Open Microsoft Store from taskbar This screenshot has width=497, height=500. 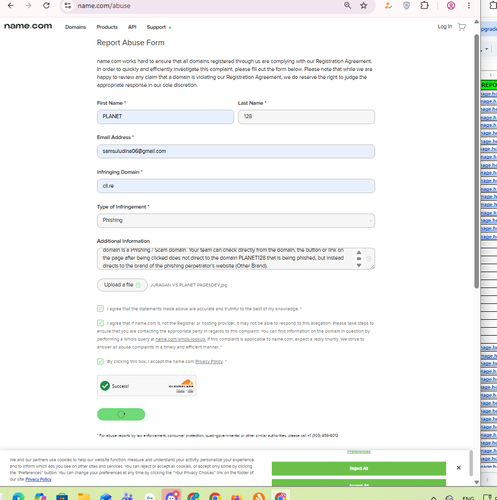point(62,497)
